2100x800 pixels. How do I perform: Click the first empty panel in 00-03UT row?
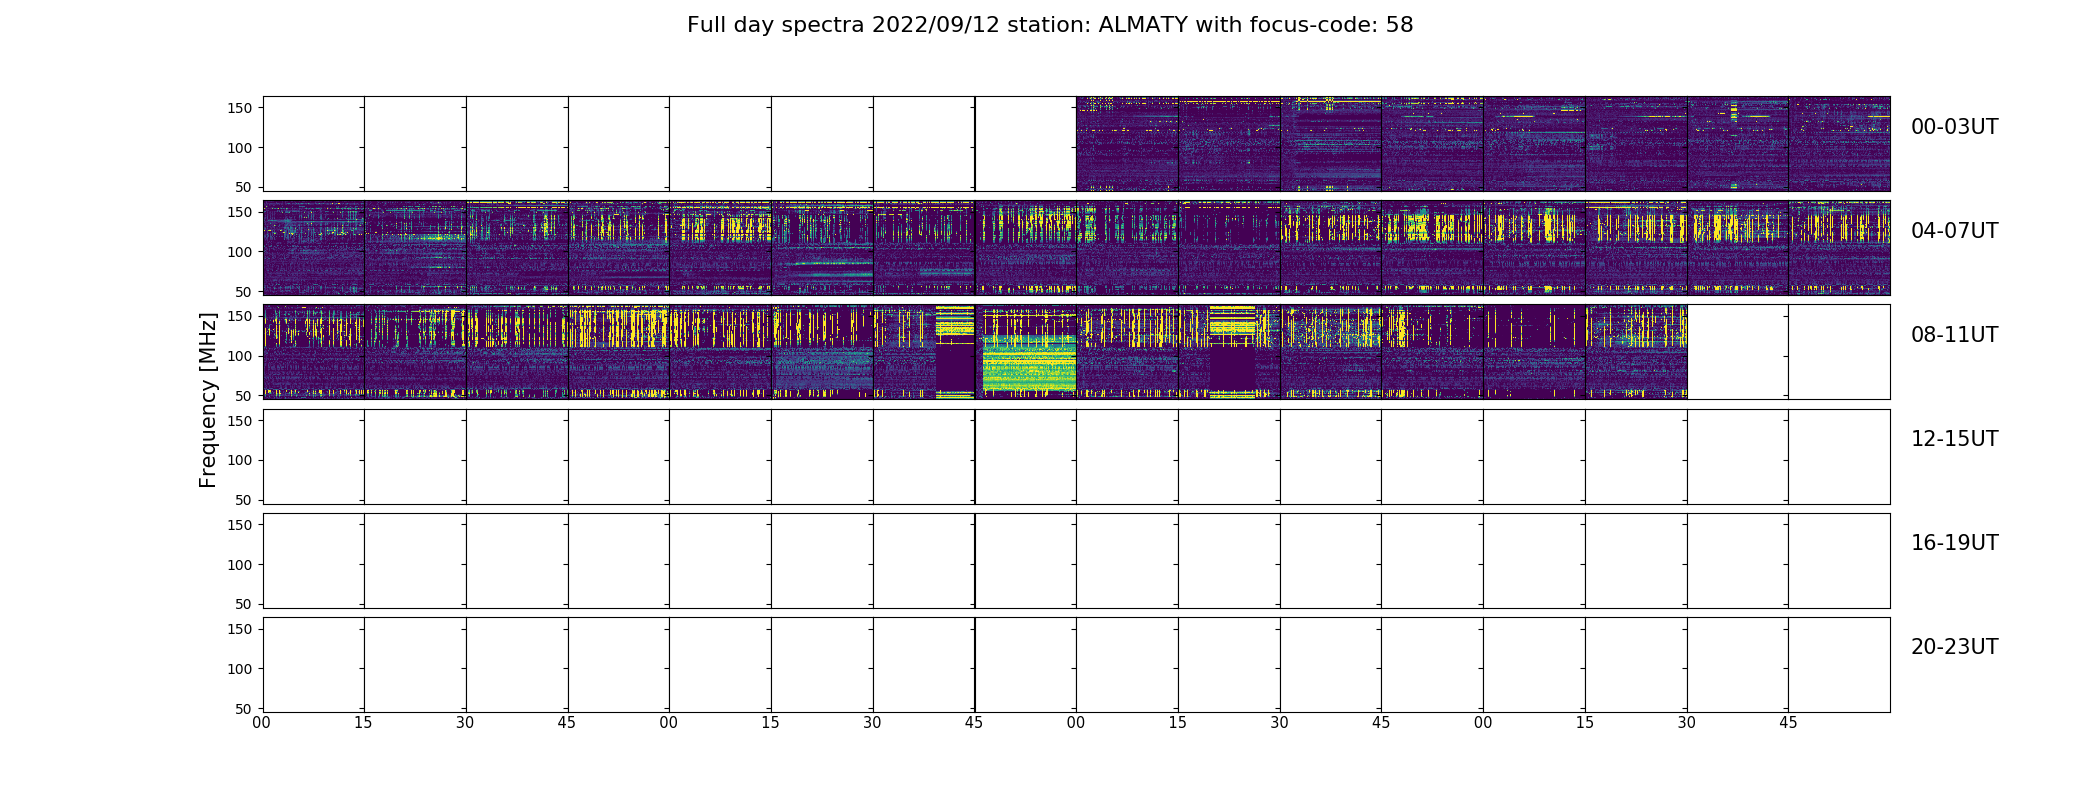313,144
